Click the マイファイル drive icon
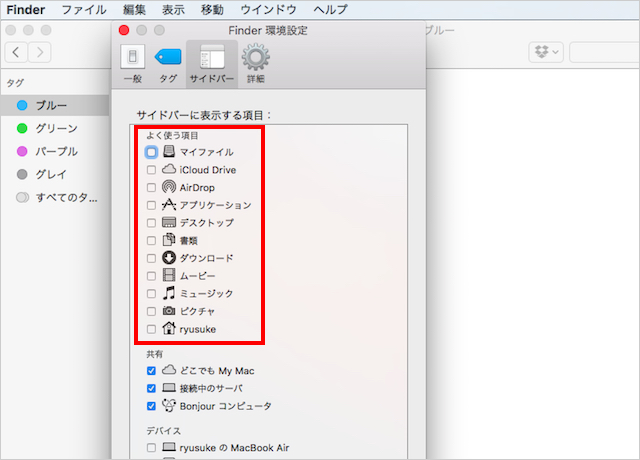This screenshot has width=640, height=460. click(x=169, y=151)
